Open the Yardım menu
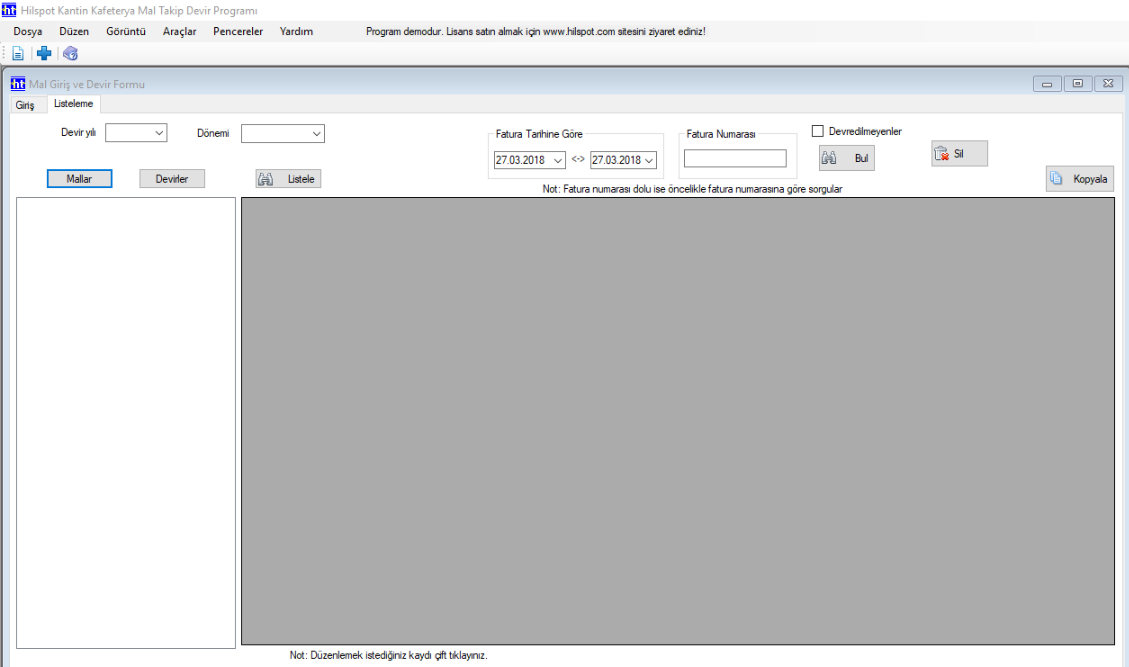The width and height of the screenshot is (1129, 667). point(296,31)
